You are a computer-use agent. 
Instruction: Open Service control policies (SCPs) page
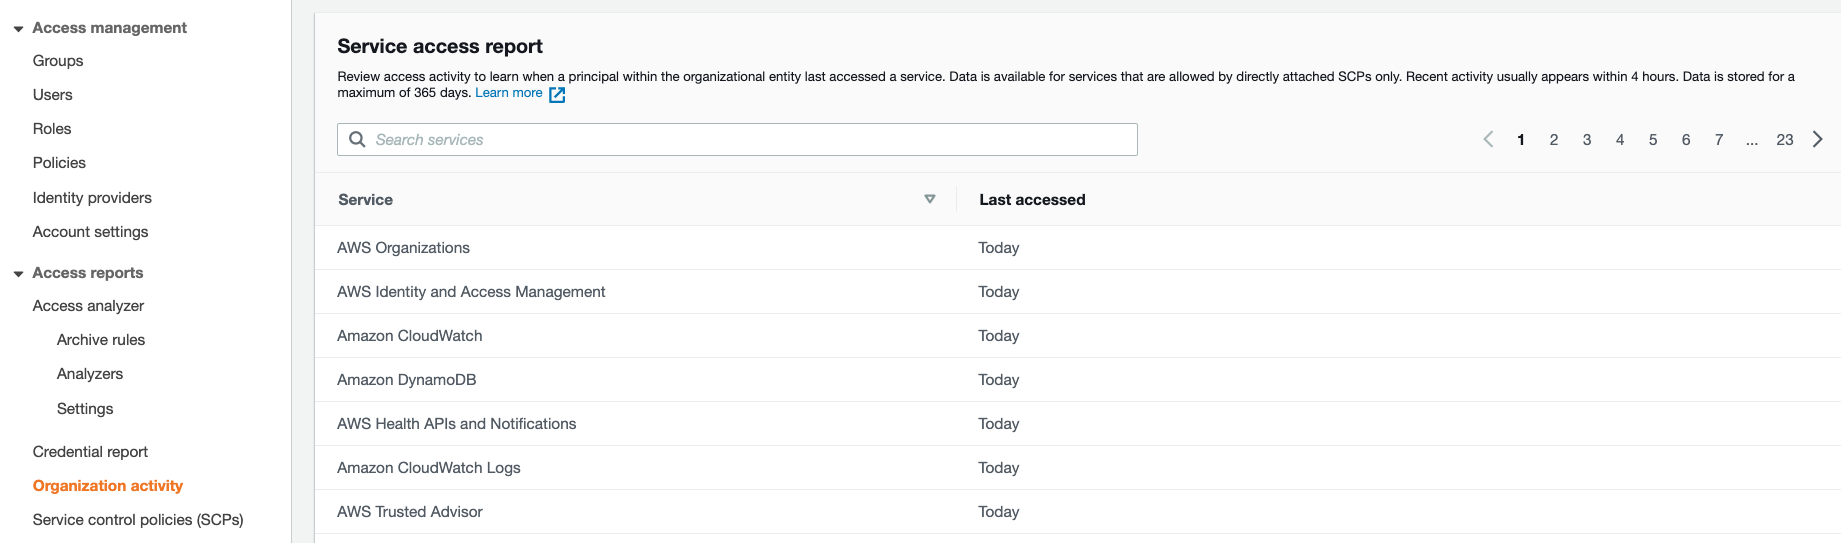tap(138, 519)
